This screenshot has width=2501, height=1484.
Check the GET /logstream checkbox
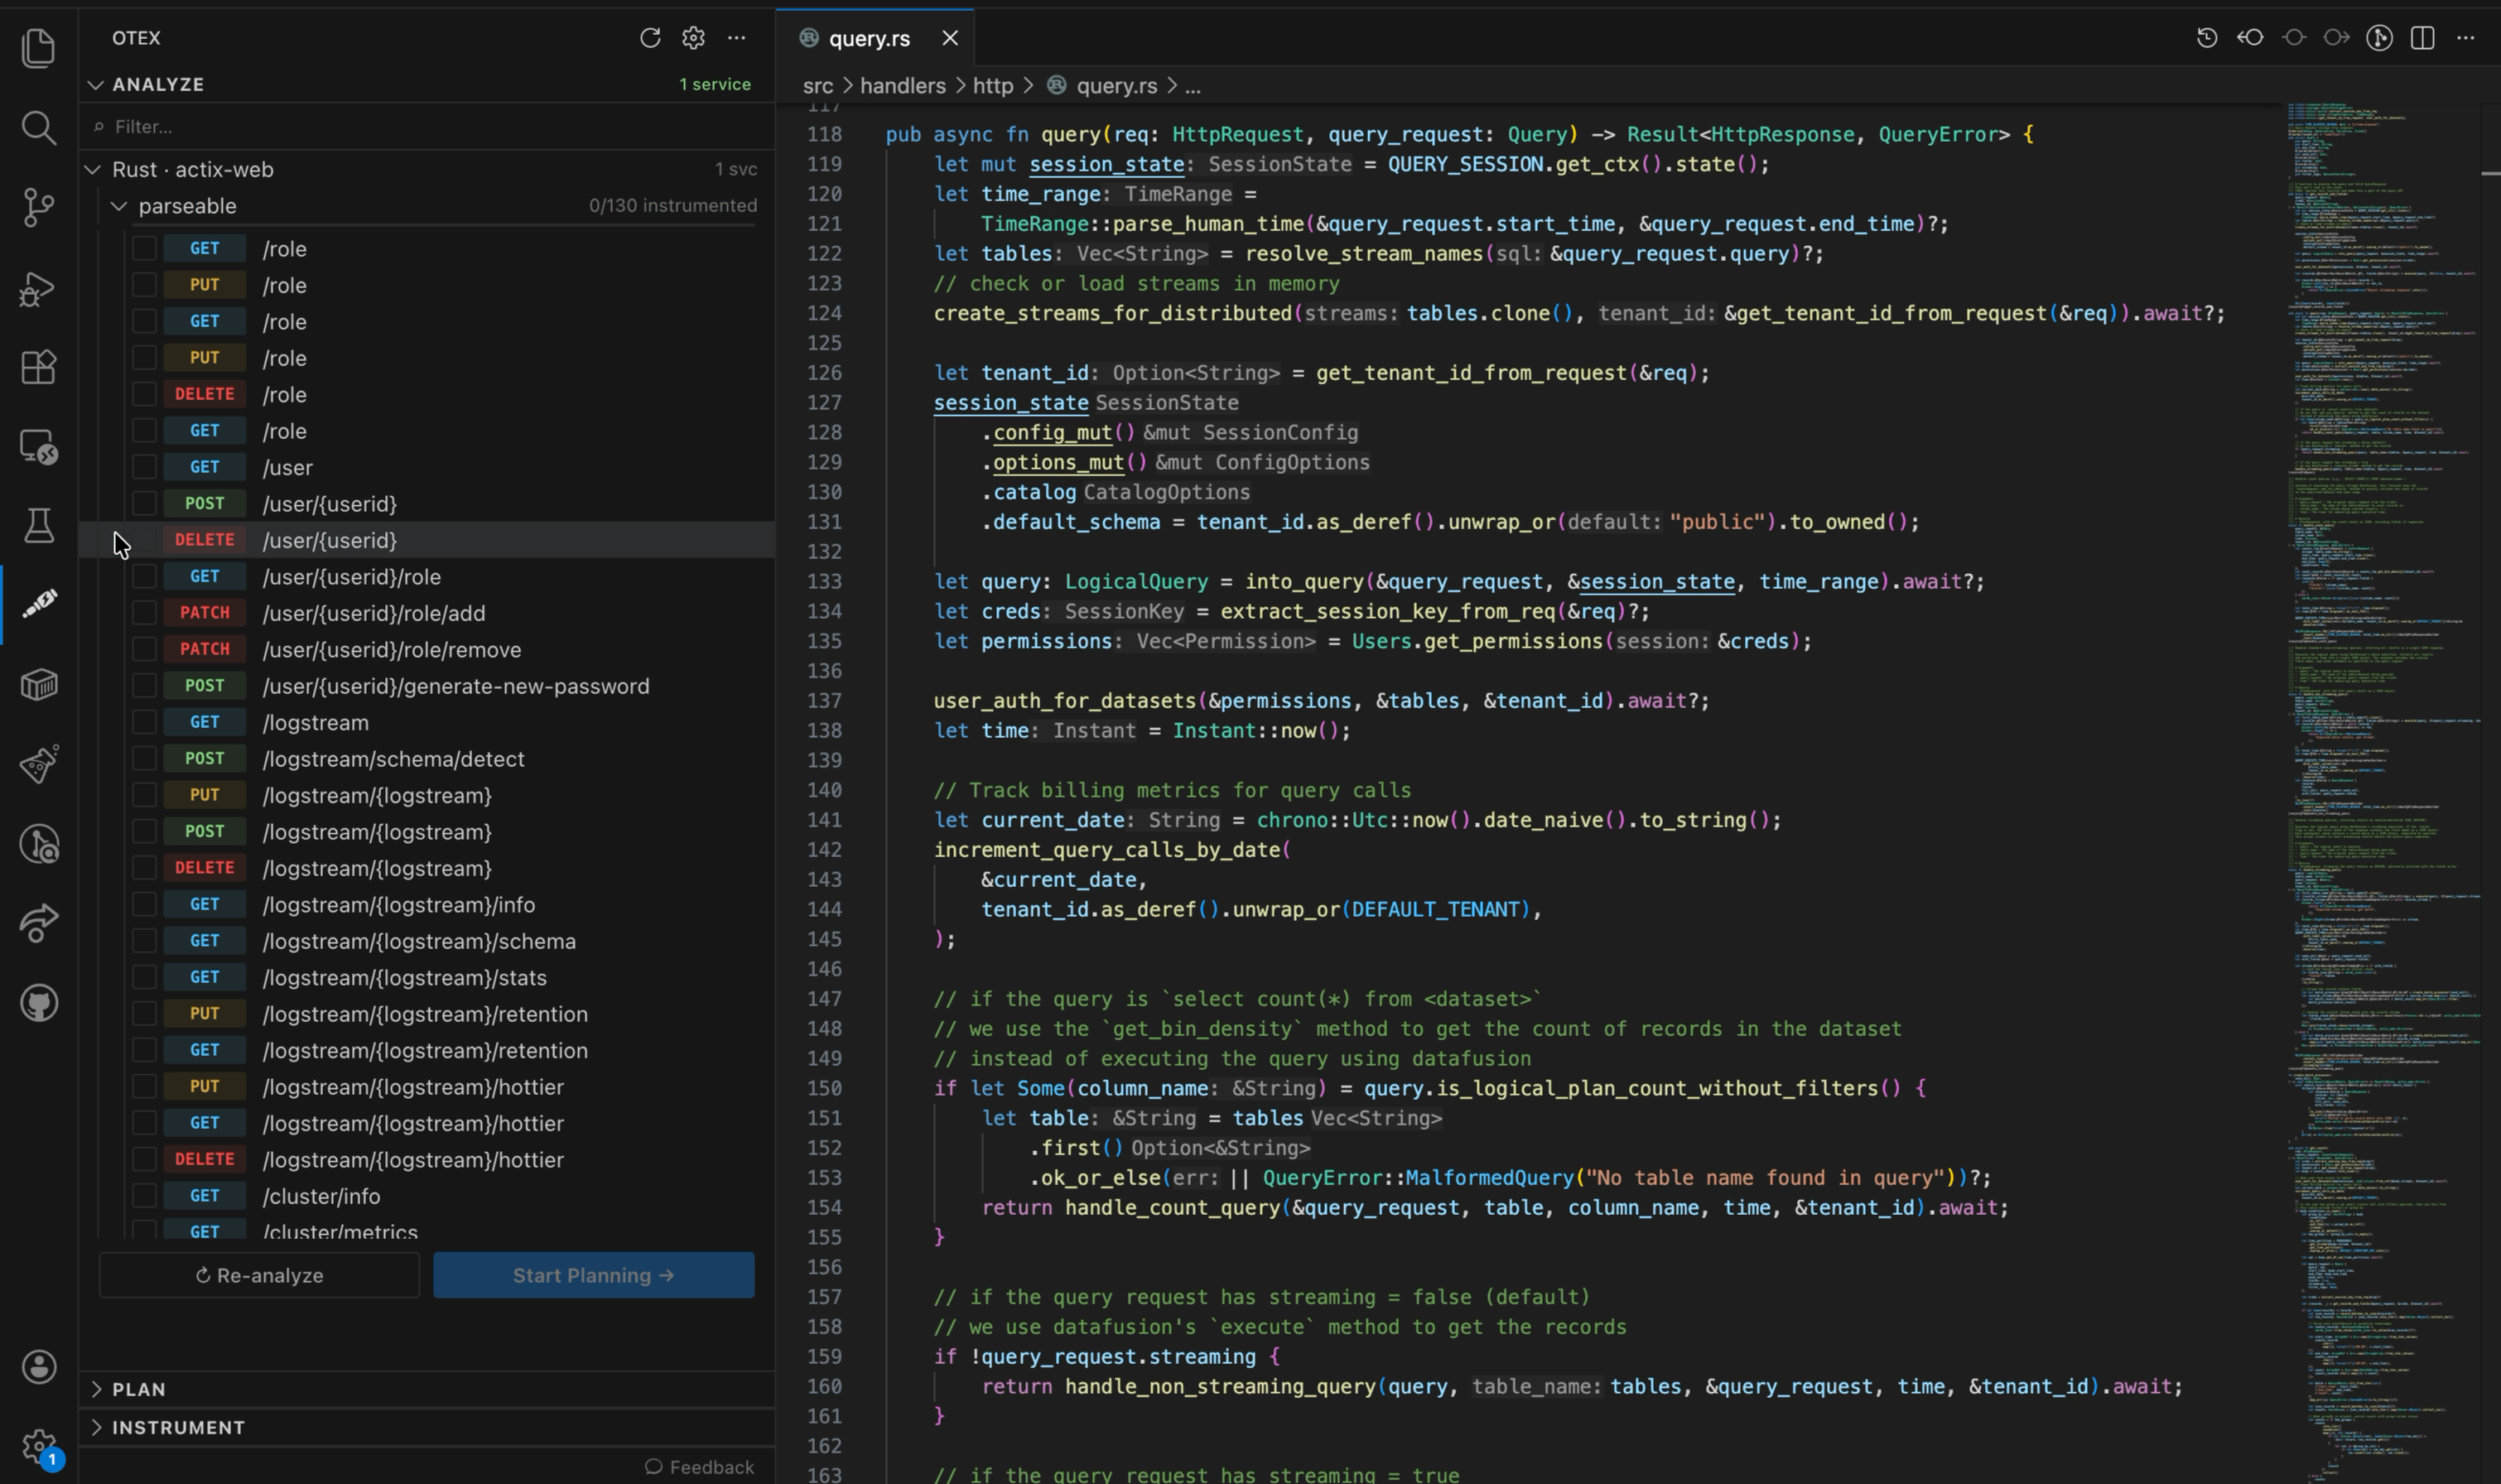tap(144, 722)
